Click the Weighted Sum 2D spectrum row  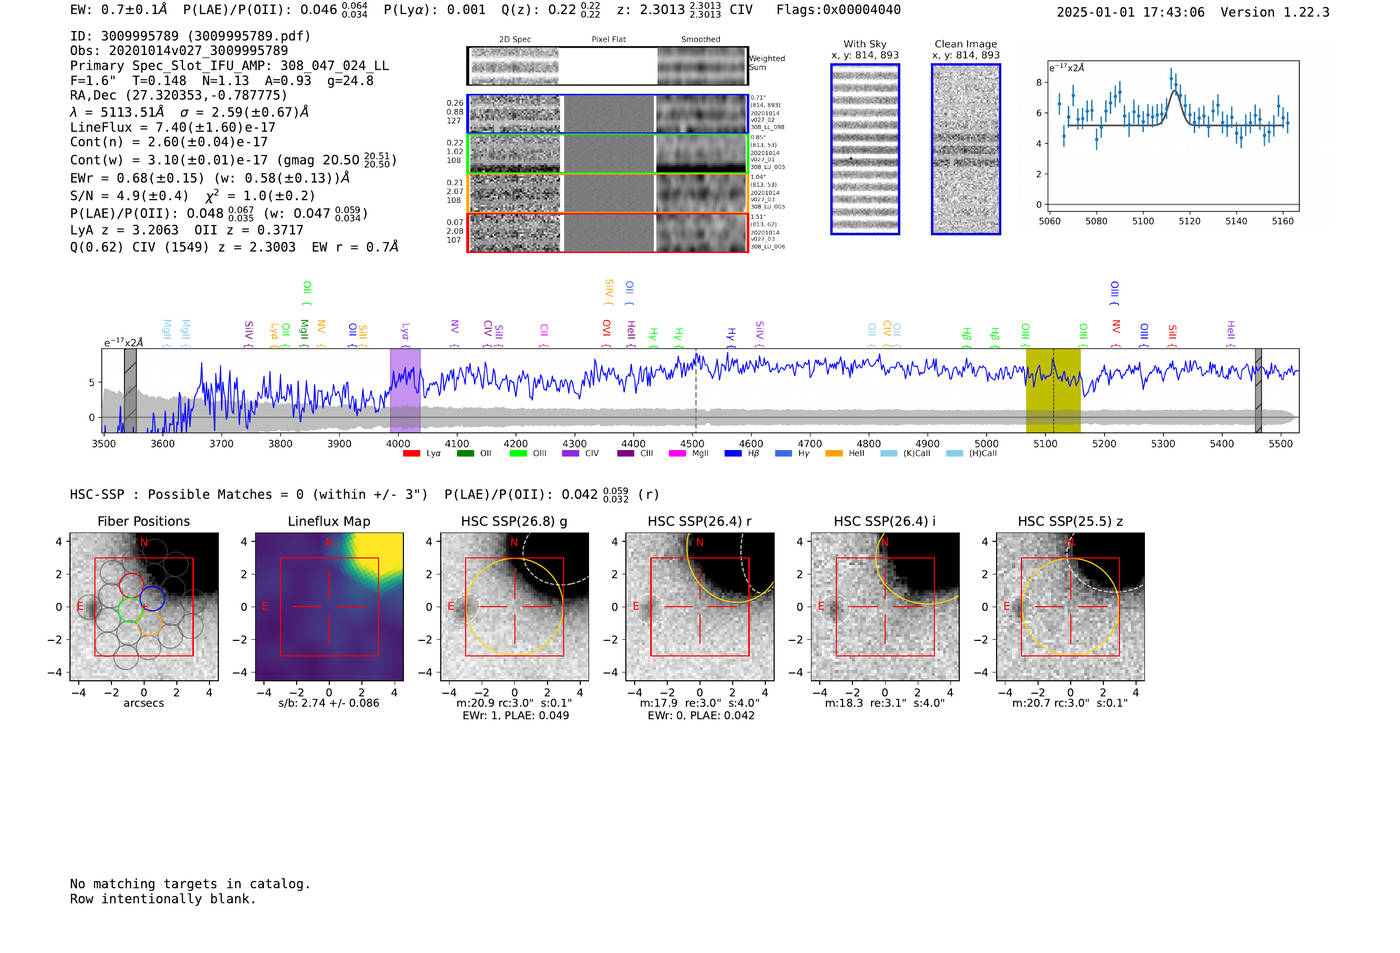tap(607, 66)
